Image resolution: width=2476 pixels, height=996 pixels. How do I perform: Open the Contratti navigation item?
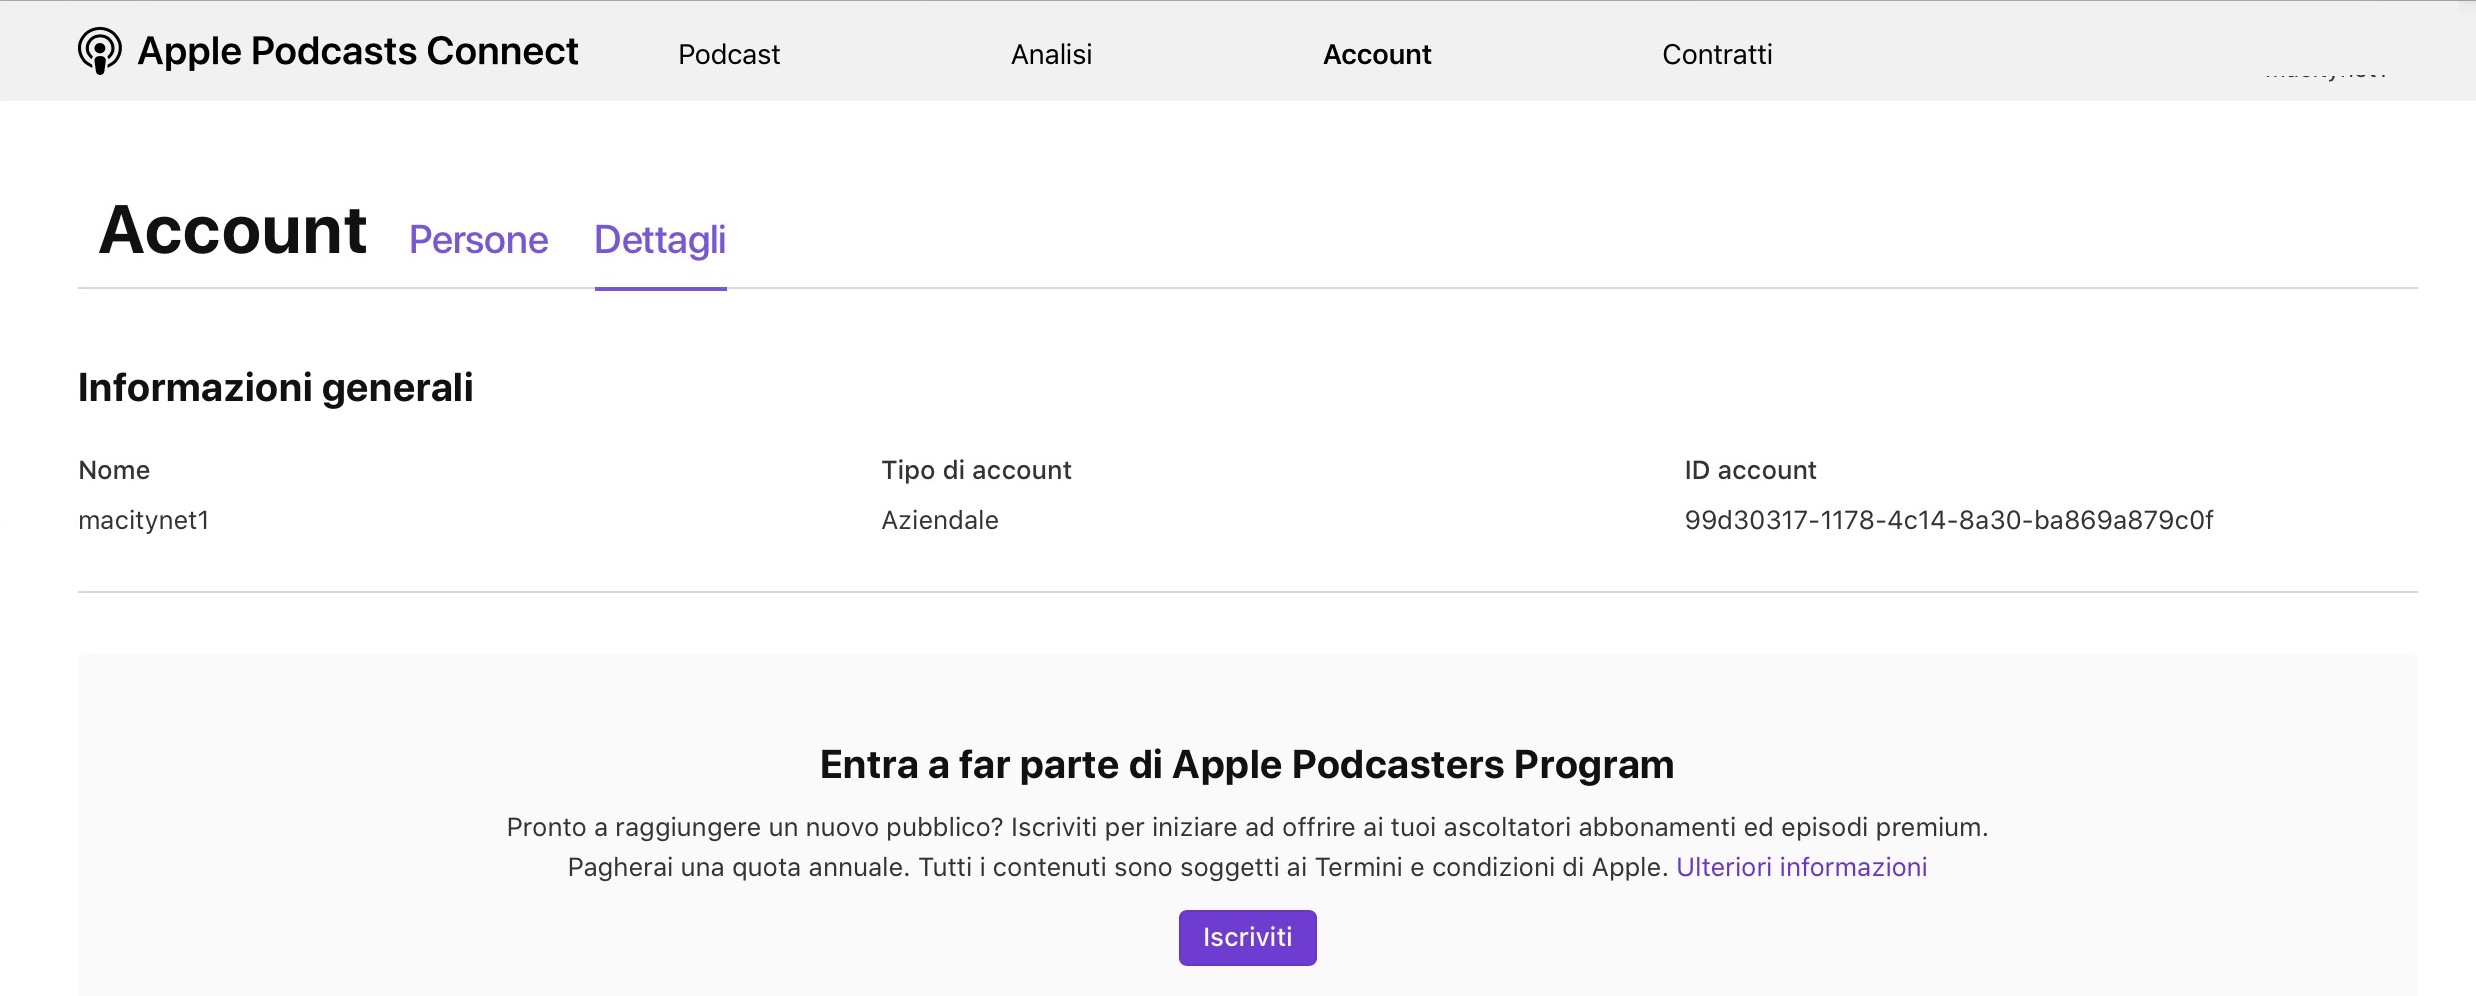point(1716,54)
